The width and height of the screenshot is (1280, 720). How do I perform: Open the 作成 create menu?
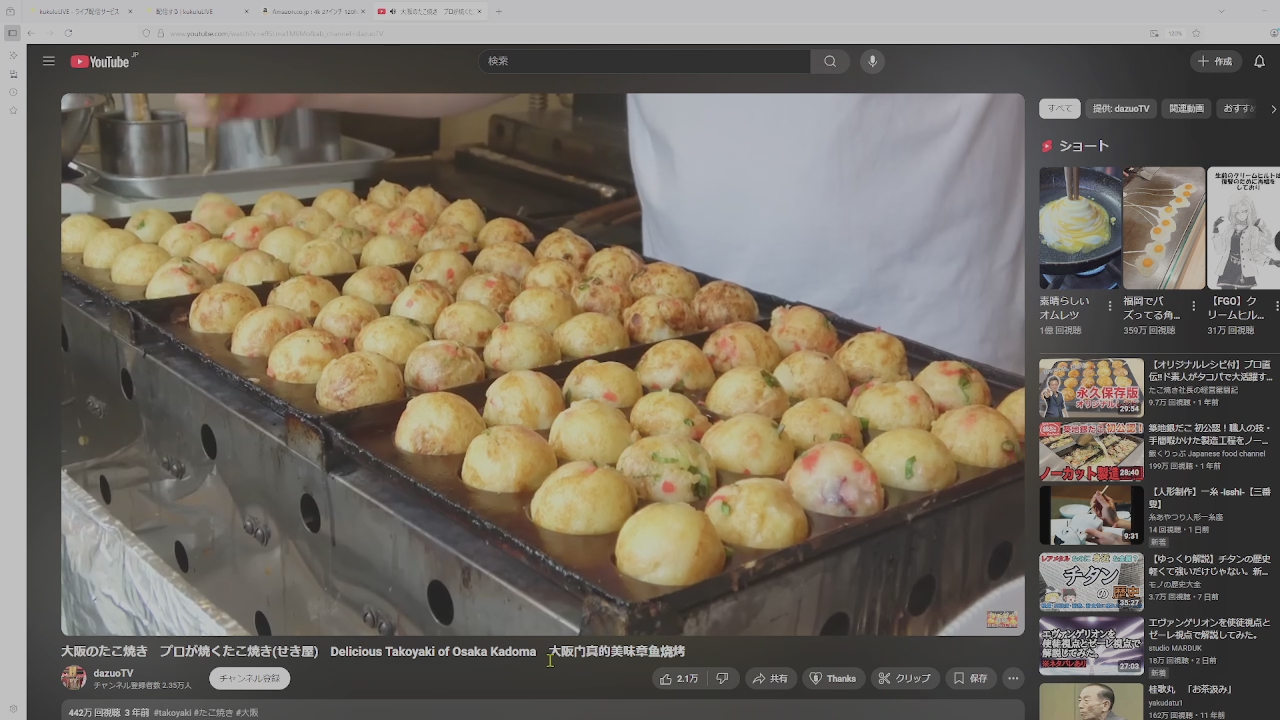[x=1214, y=61]
